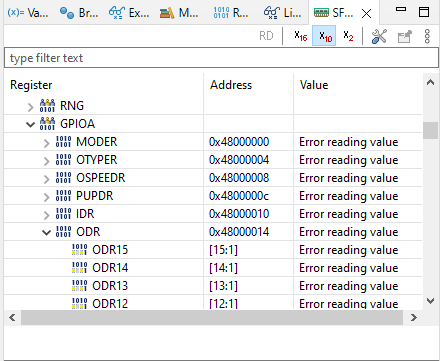Open the Registers tab
This screenshot has height=361, width=440.
click(x=231, y=13)
